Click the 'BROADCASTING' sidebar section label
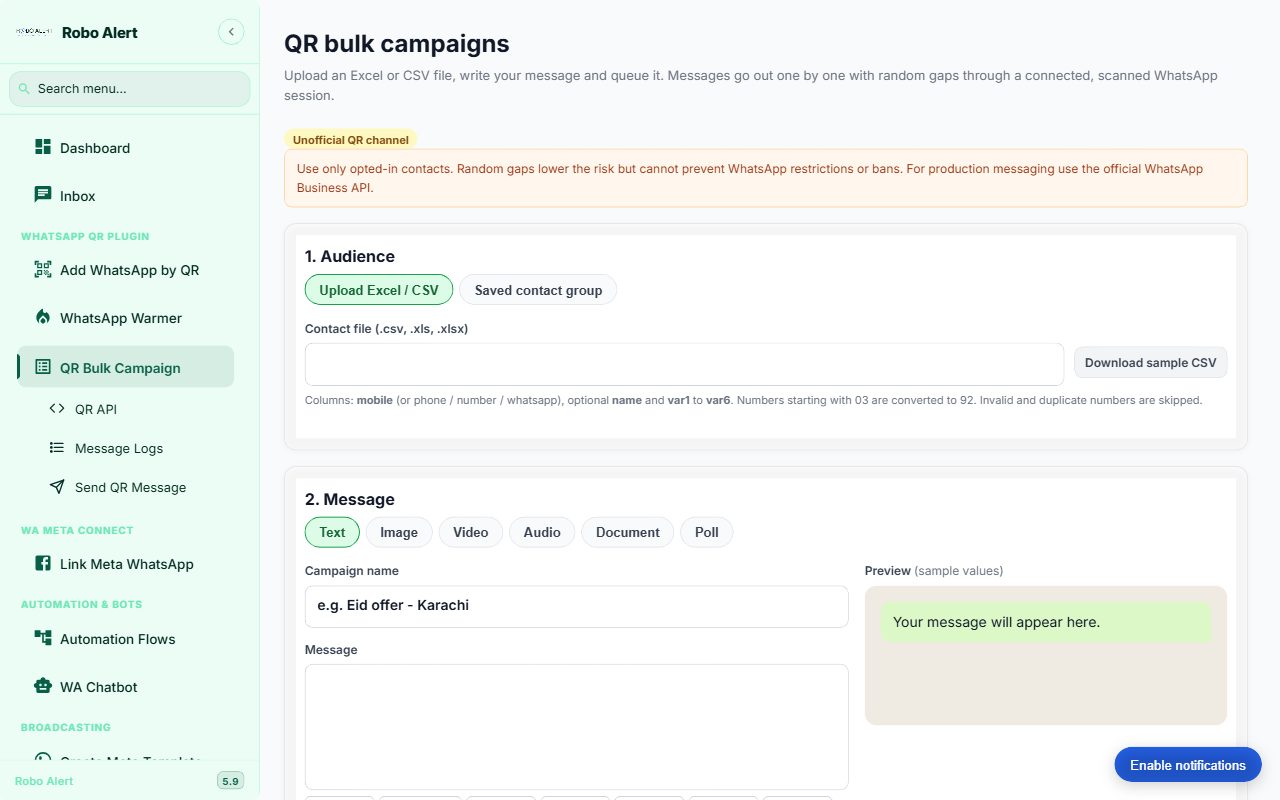1280x800 pixels. point(66,728)
